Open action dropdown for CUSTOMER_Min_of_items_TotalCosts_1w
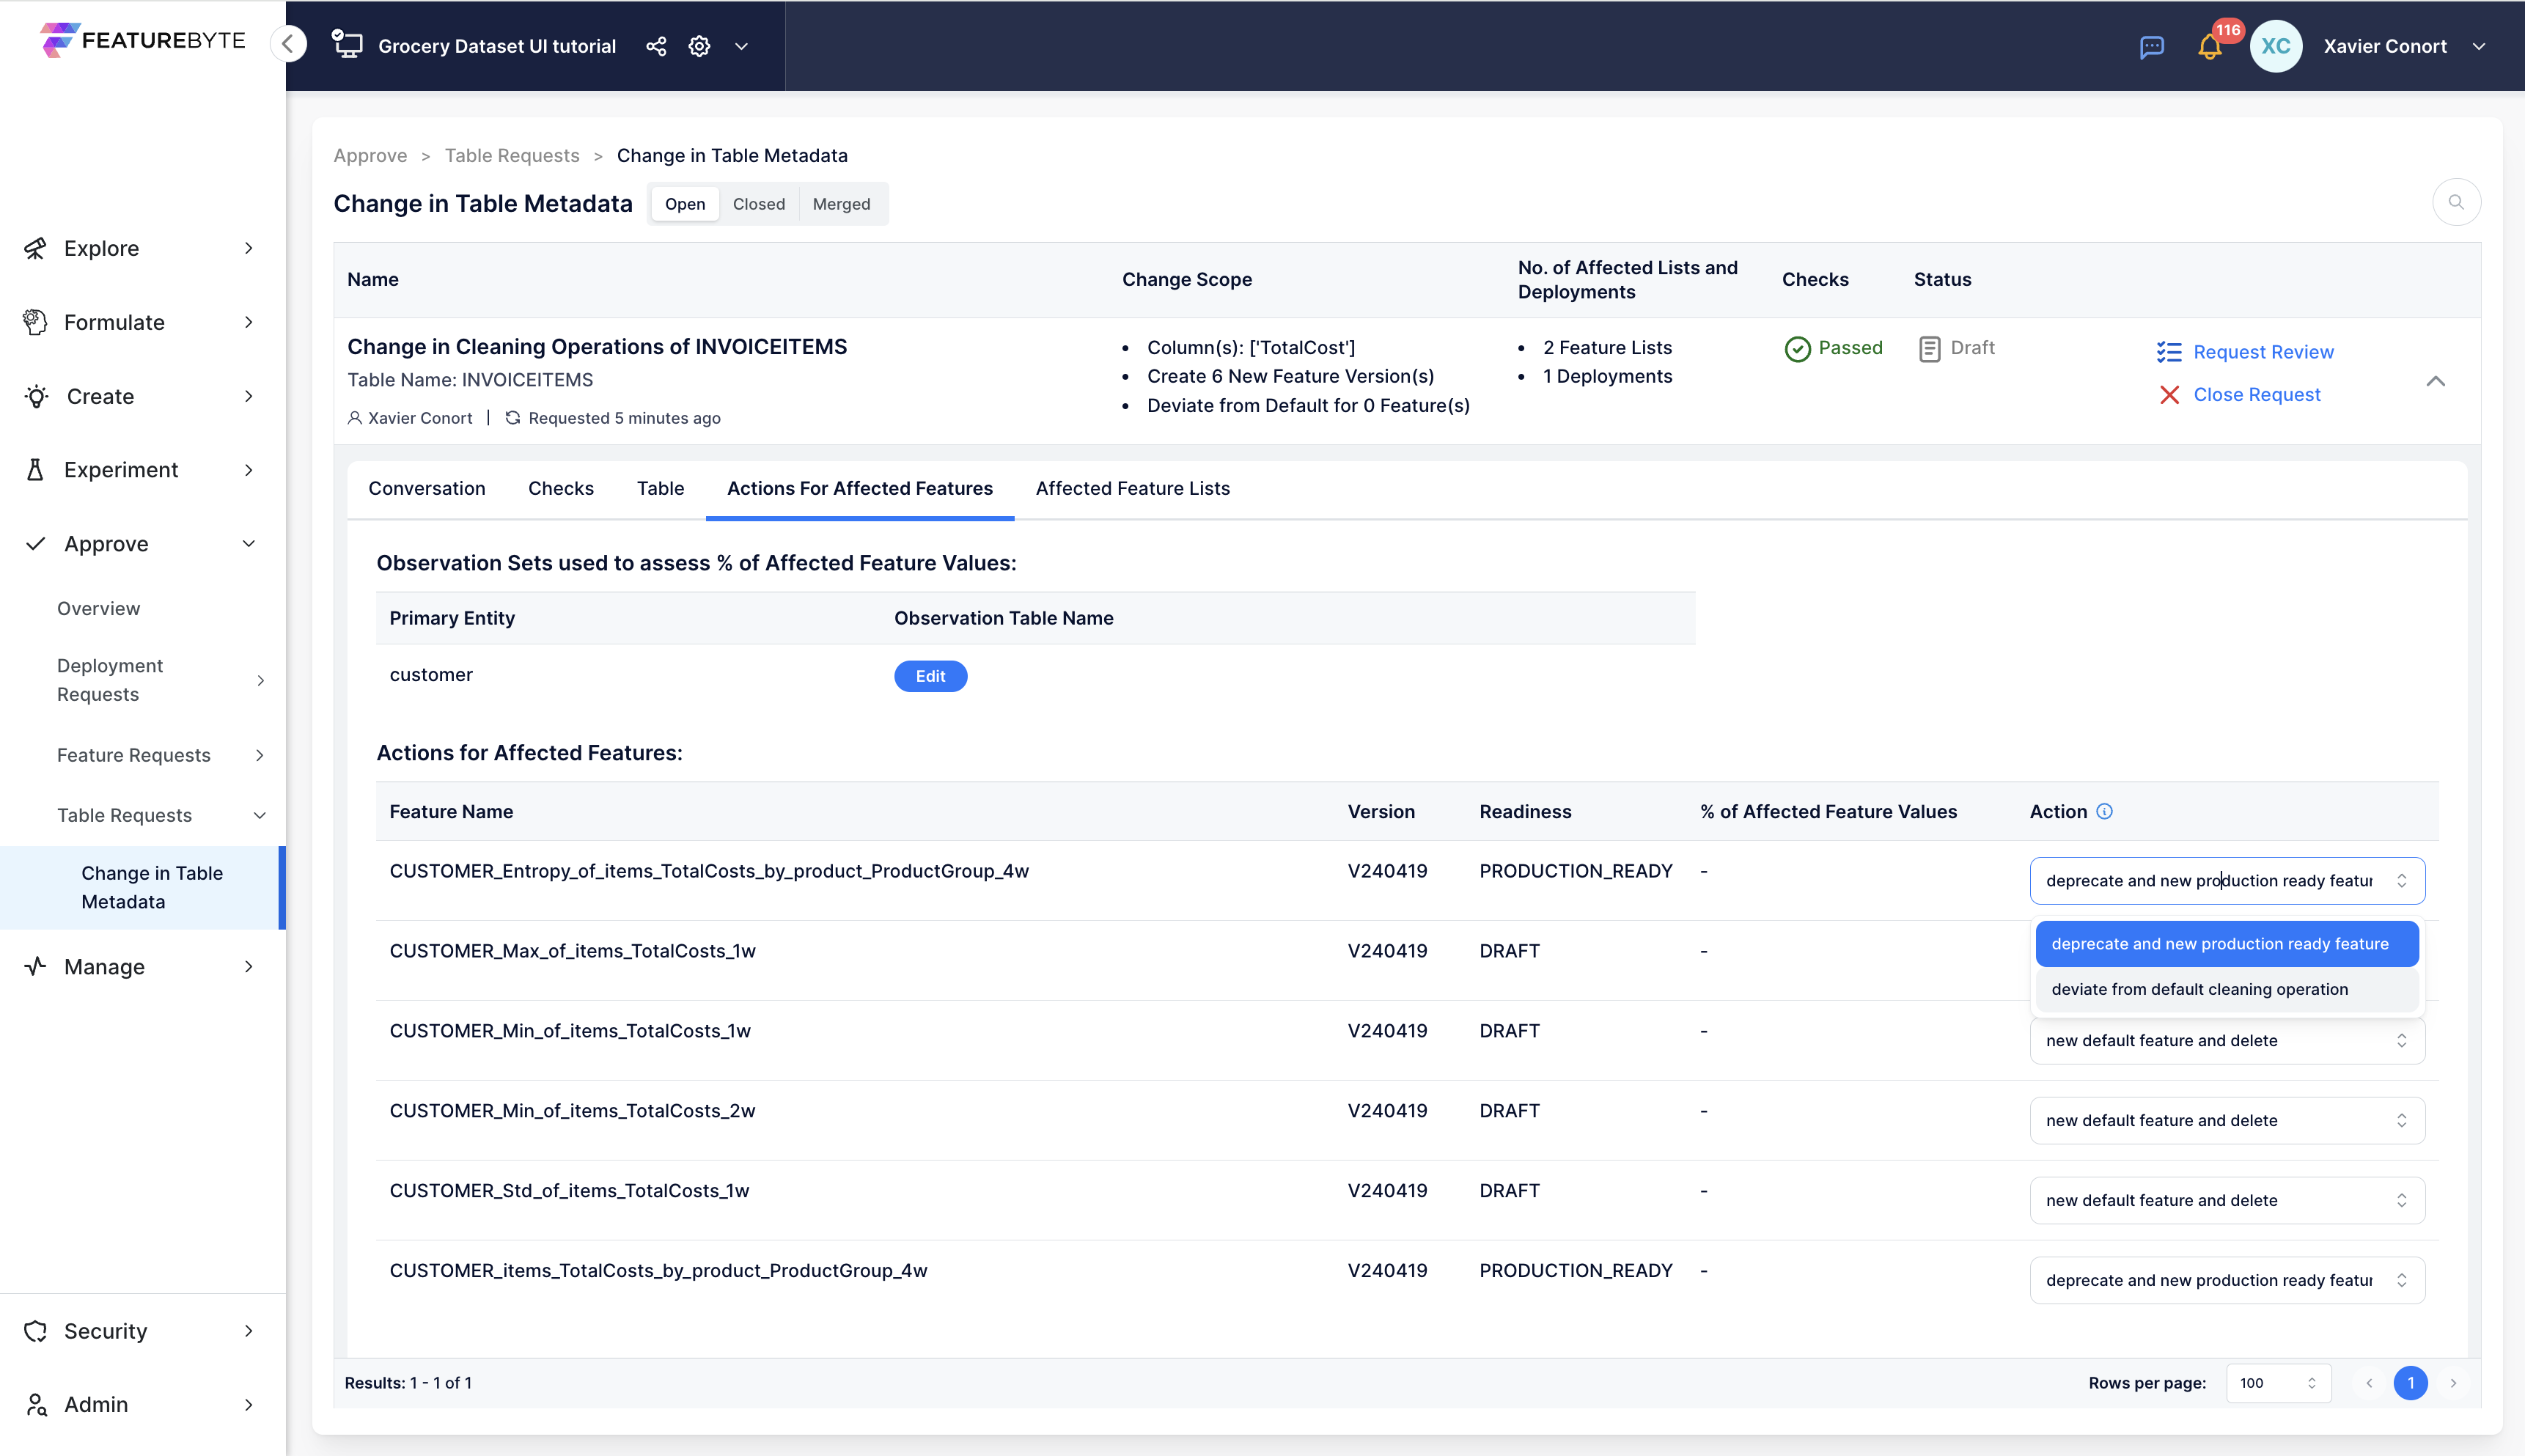The height and width of the screenshot is (1456, 2525). (x=2227, y=1040)
